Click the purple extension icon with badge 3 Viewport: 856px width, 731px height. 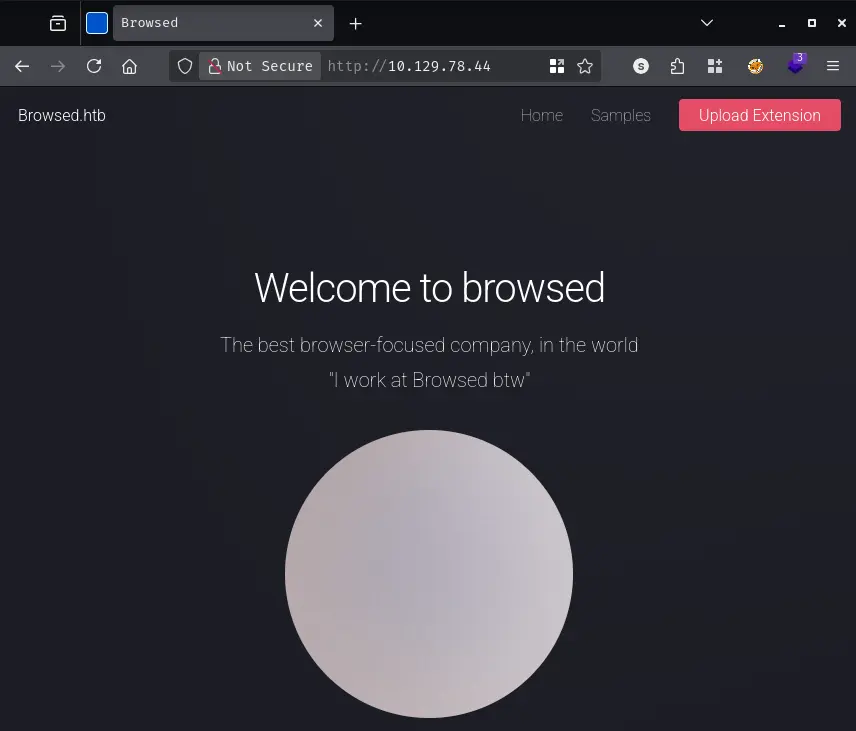(x=796, y=65)
